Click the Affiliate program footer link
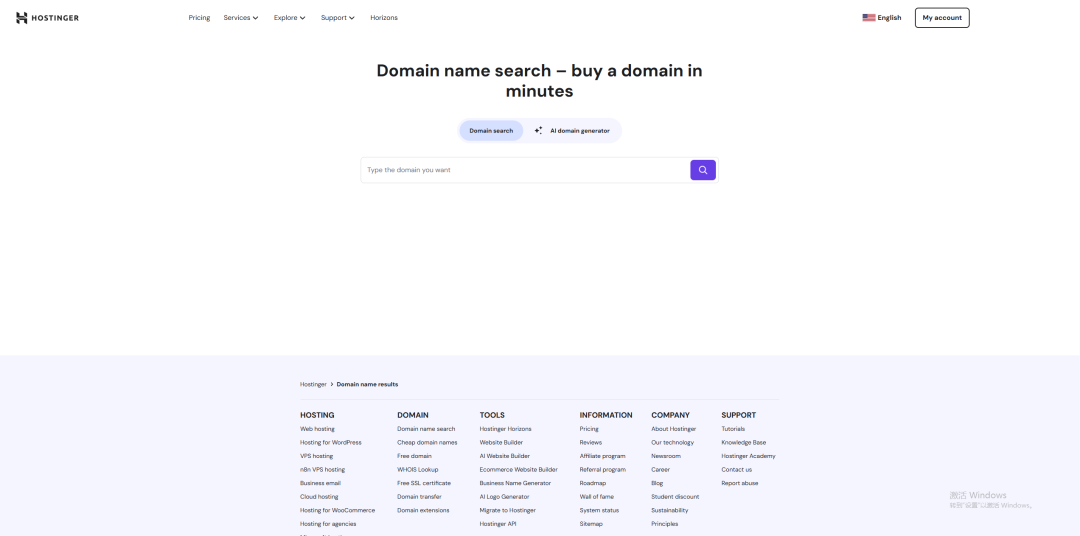Image resolution: width=1080 pixels, height=536 pixels. 602,456
